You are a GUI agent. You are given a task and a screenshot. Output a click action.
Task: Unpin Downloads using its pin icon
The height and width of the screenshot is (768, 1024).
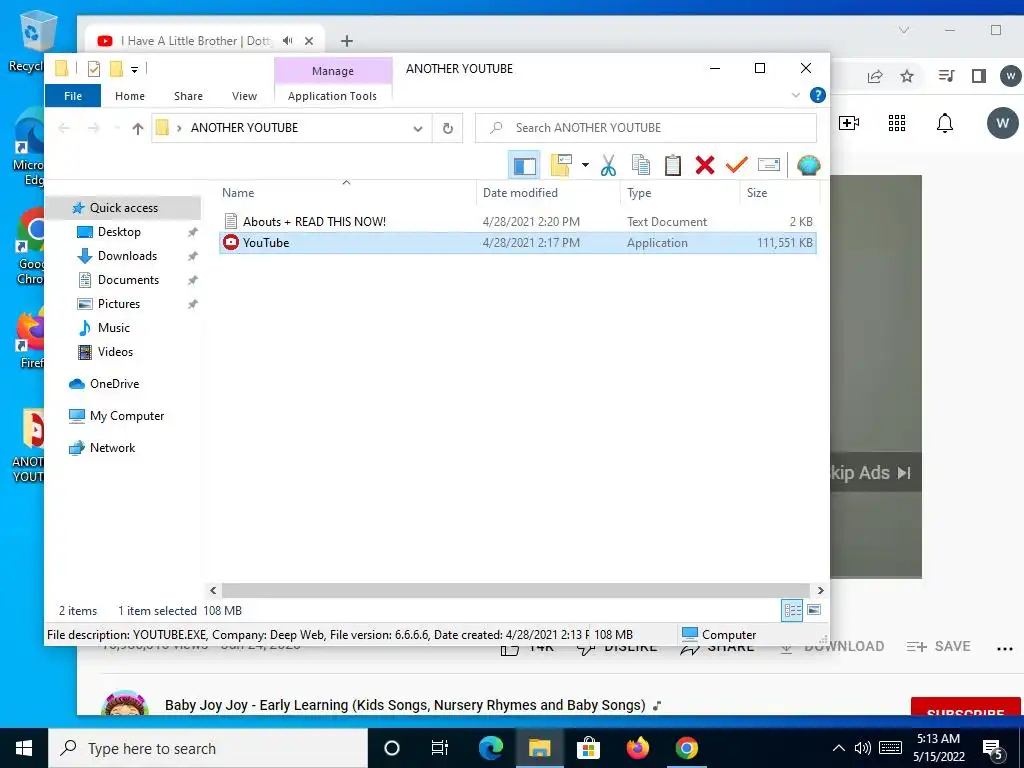click(x=192, y=257)
